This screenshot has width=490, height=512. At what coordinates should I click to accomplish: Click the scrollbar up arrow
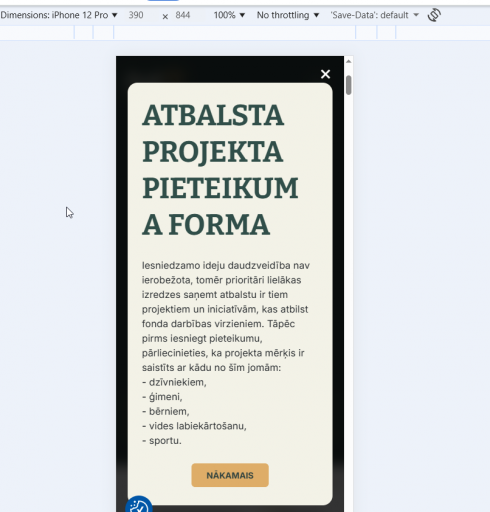(x=349, y=61)
